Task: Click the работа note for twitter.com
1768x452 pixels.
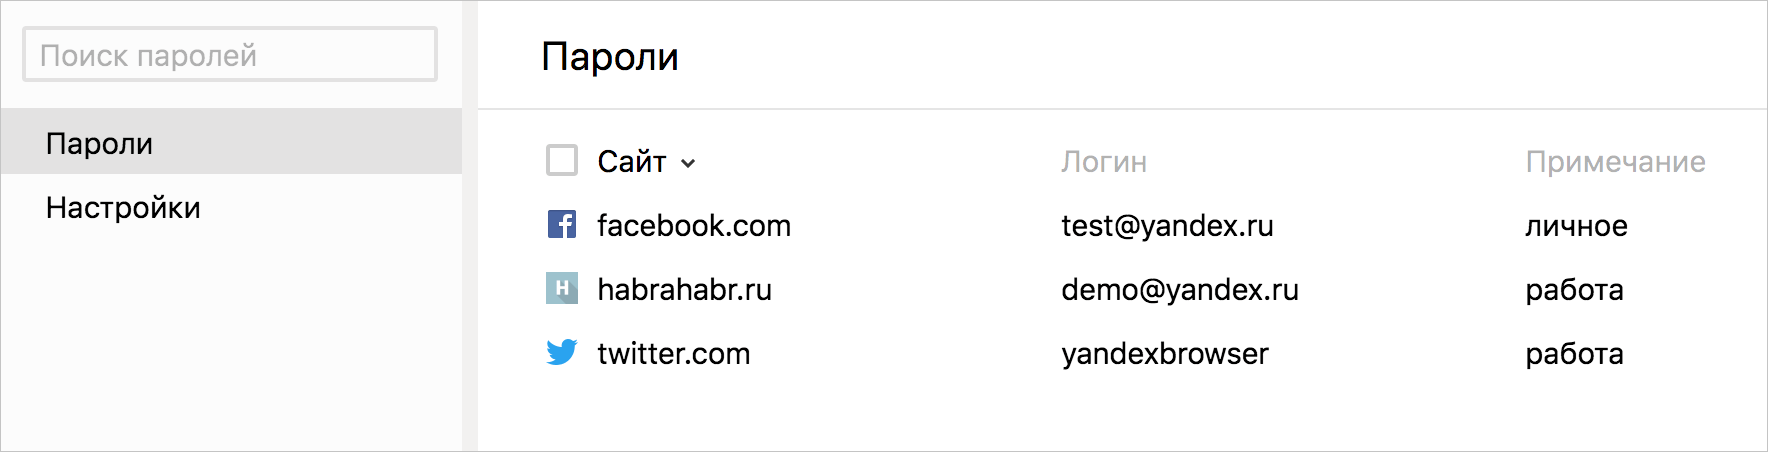Action: pos(1574,354)
